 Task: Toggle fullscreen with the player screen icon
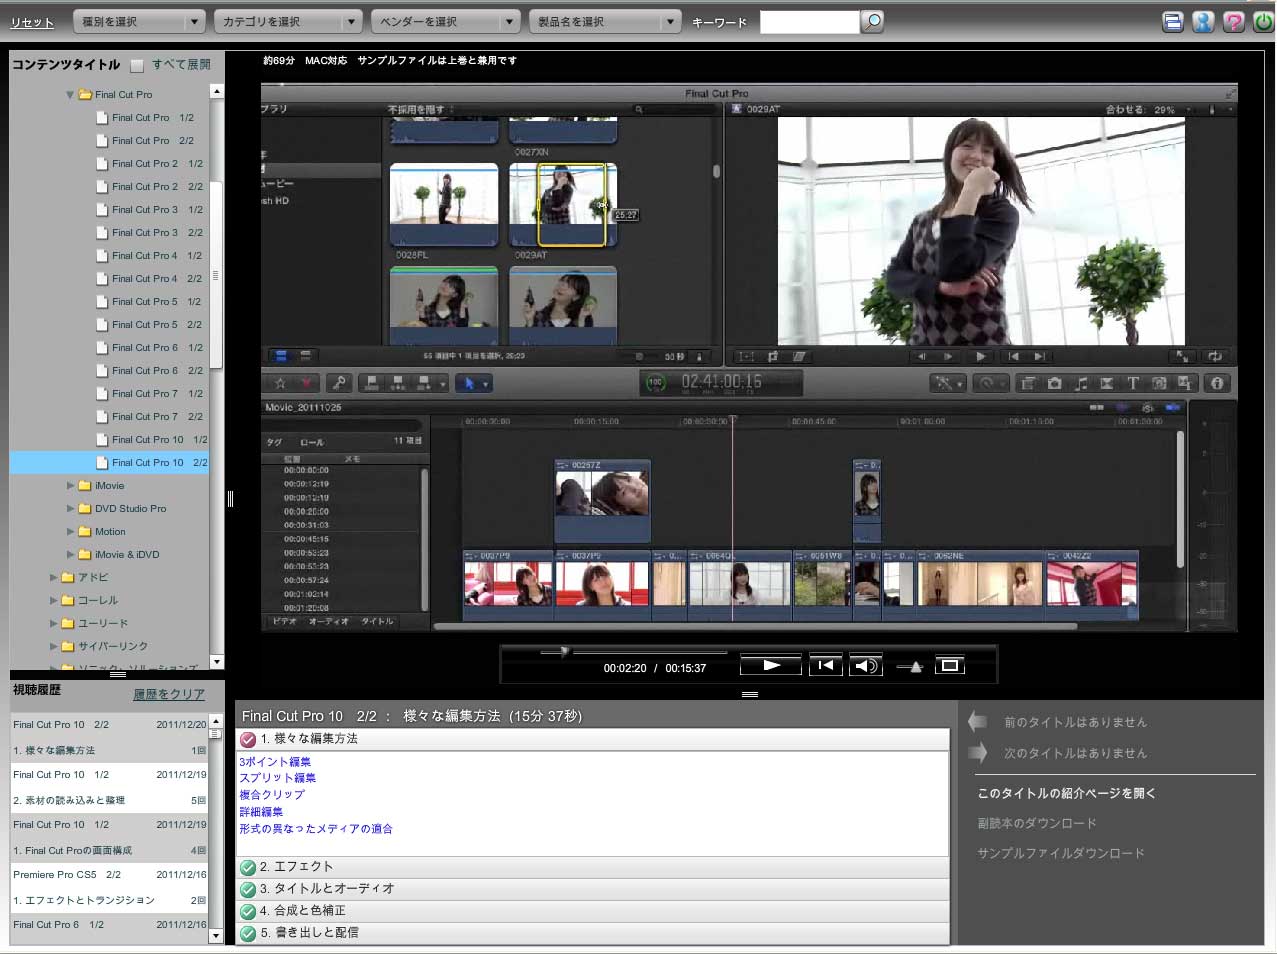tap(949, 665)
